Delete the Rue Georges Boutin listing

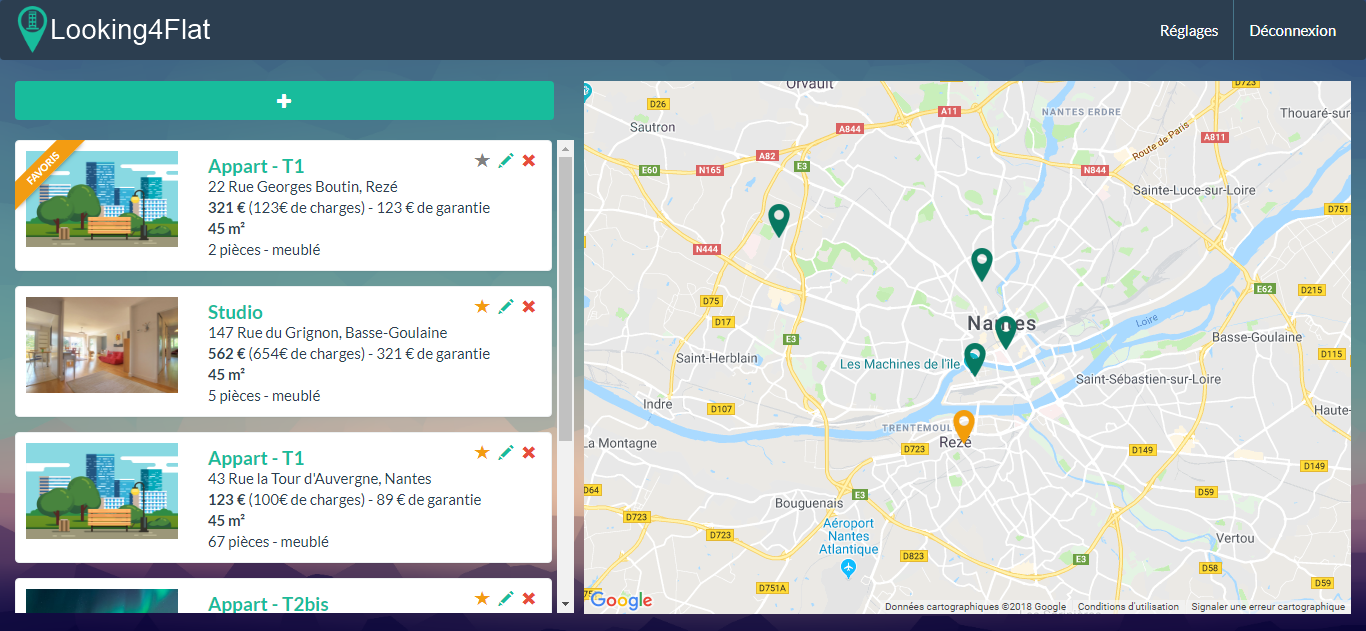point(529,161)
